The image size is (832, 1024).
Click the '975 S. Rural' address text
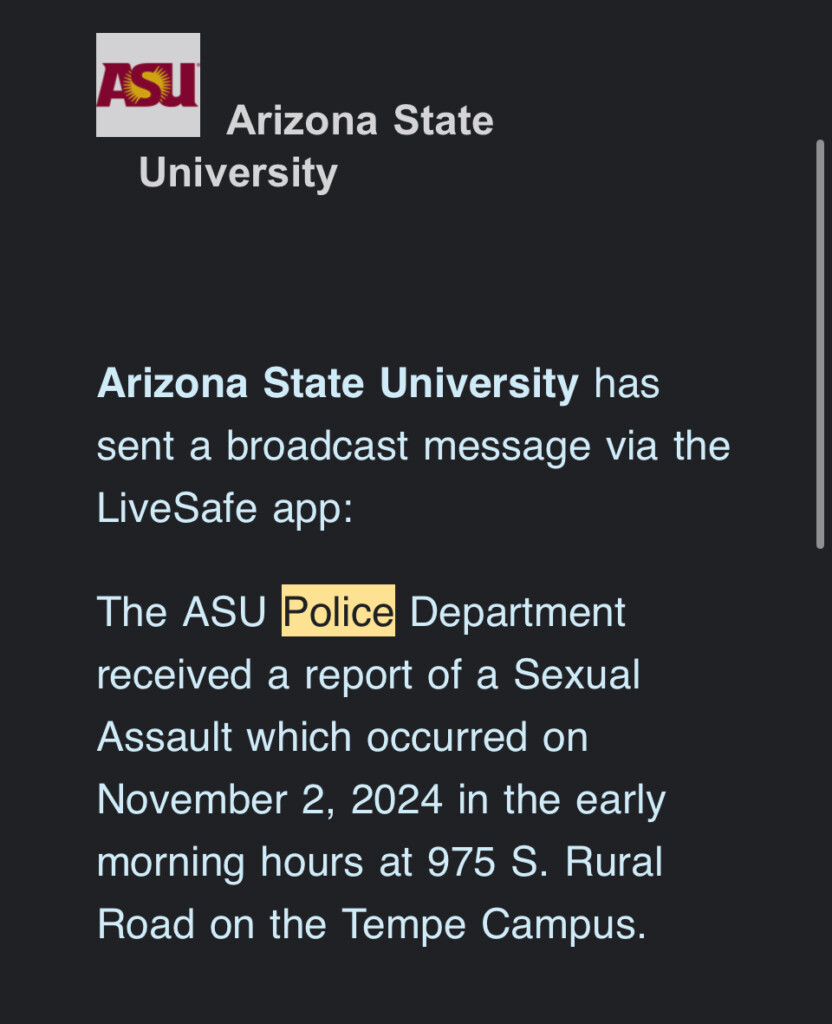pos(545,862)
